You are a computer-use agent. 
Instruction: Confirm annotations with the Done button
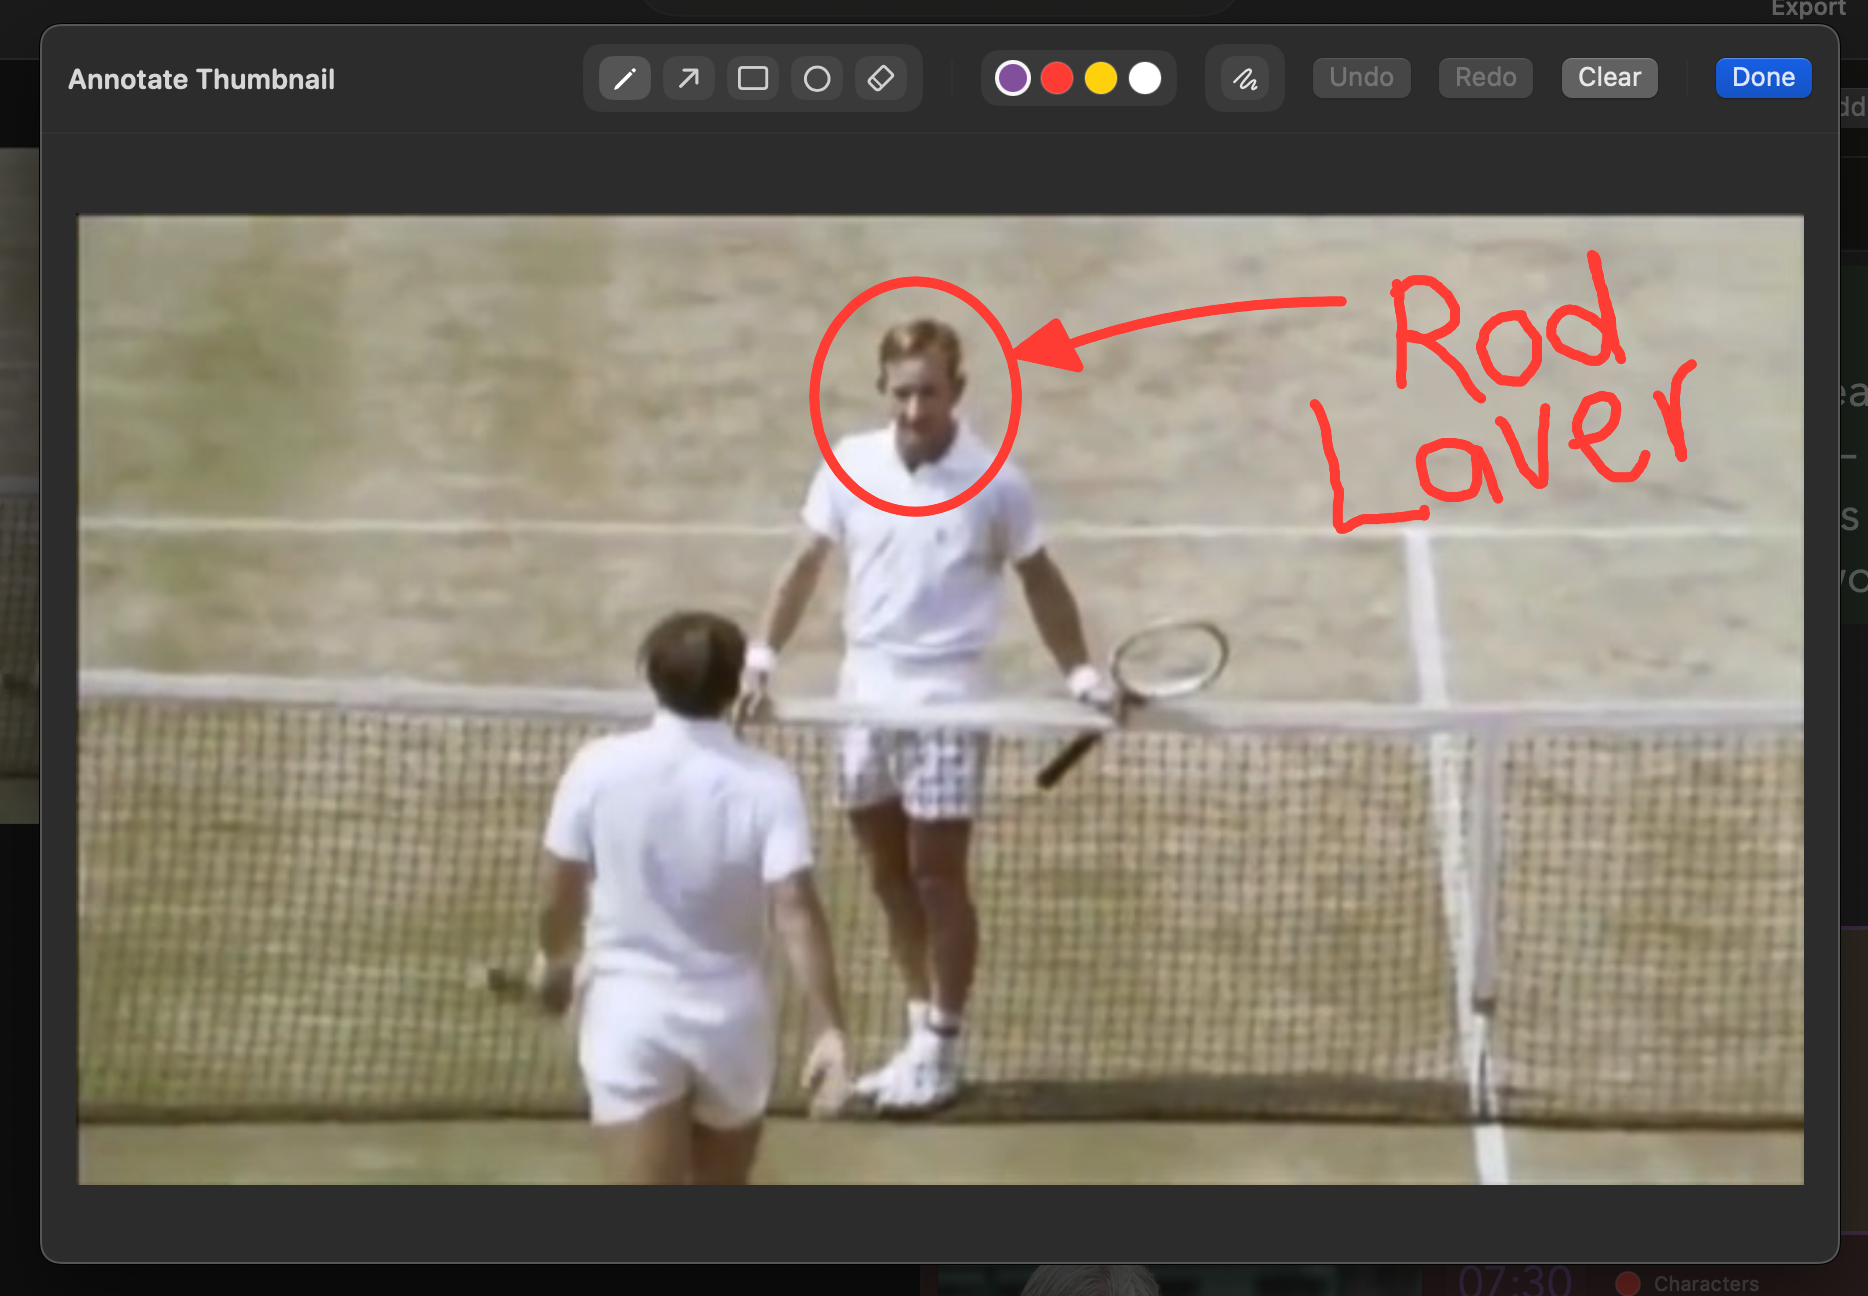coord(1762,78)
